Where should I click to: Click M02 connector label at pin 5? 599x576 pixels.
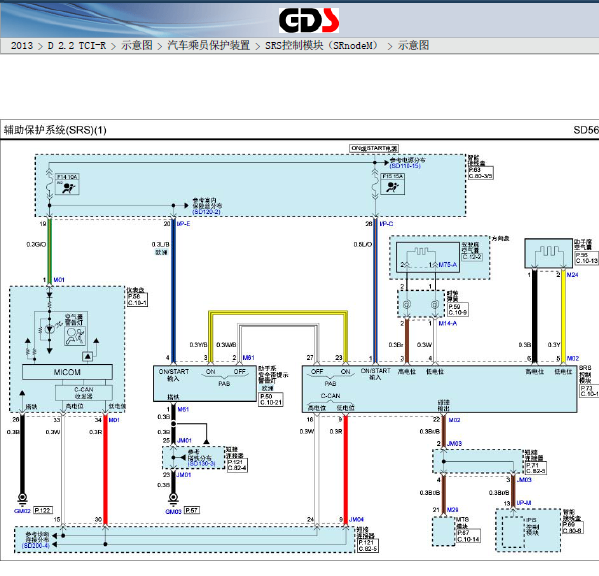573,358
